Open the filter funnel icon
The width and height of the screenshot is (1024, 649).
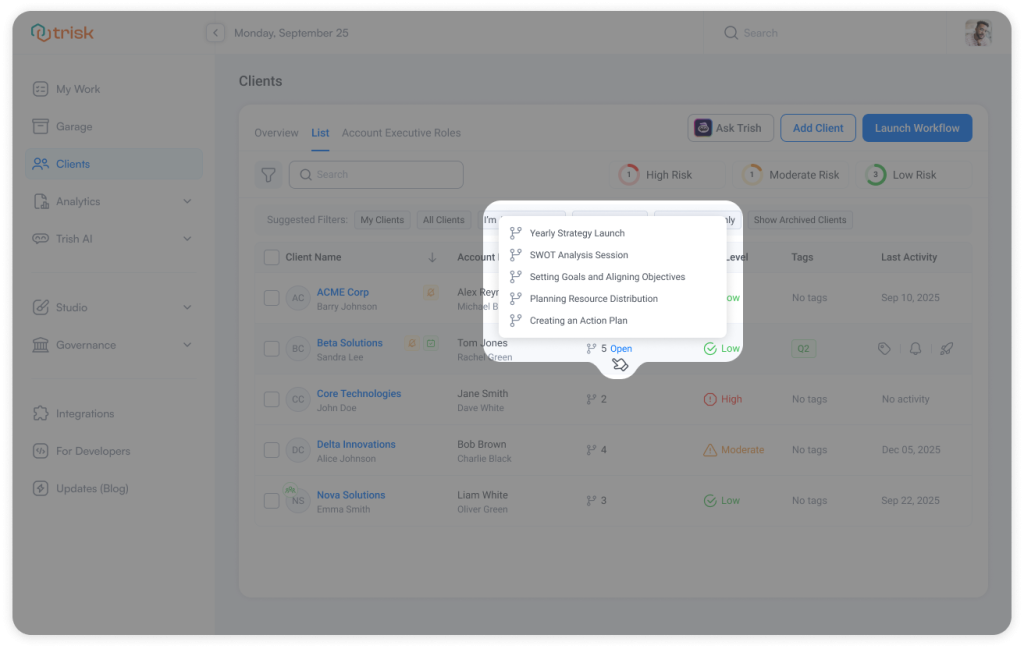pyautogui.click(x=268, y=174)
